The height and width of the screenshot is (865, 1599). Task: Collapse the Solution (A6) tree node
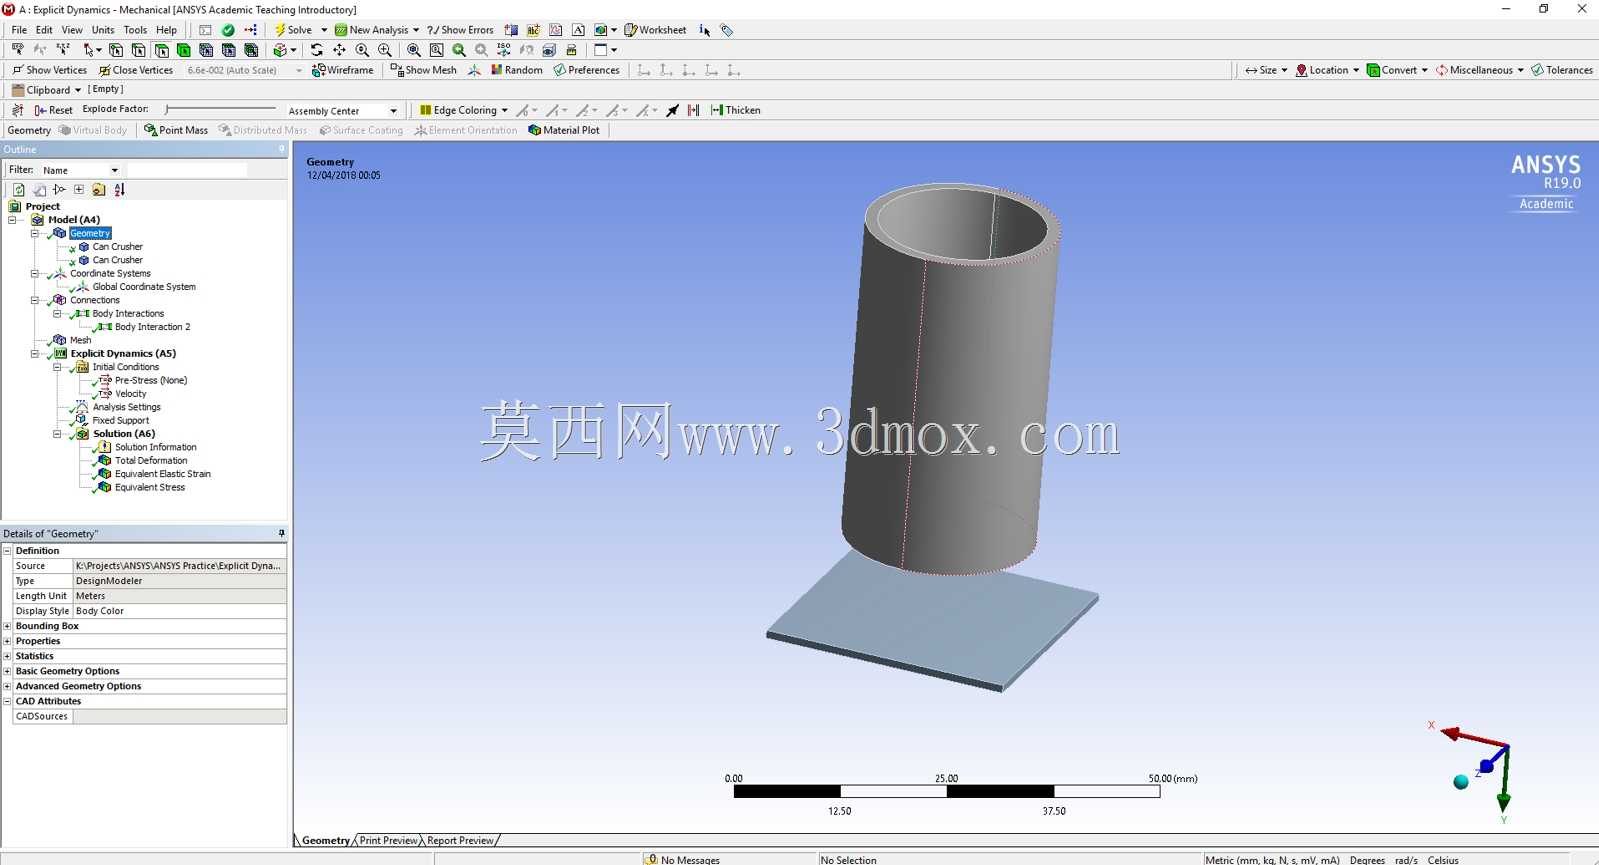tap(57, 434)
